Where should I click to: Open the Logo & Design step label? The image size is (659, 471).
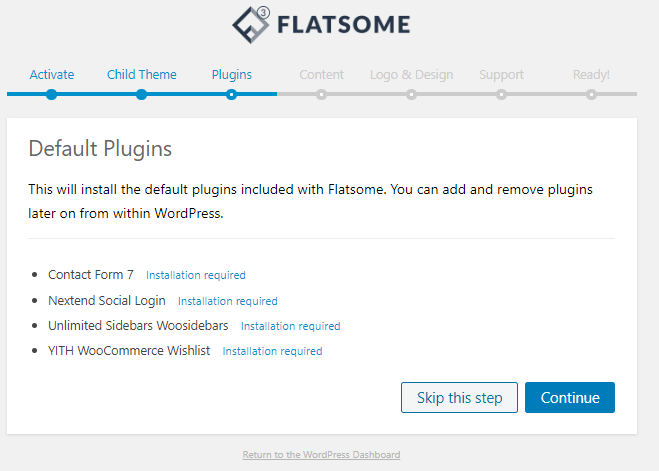coord(411,75)
